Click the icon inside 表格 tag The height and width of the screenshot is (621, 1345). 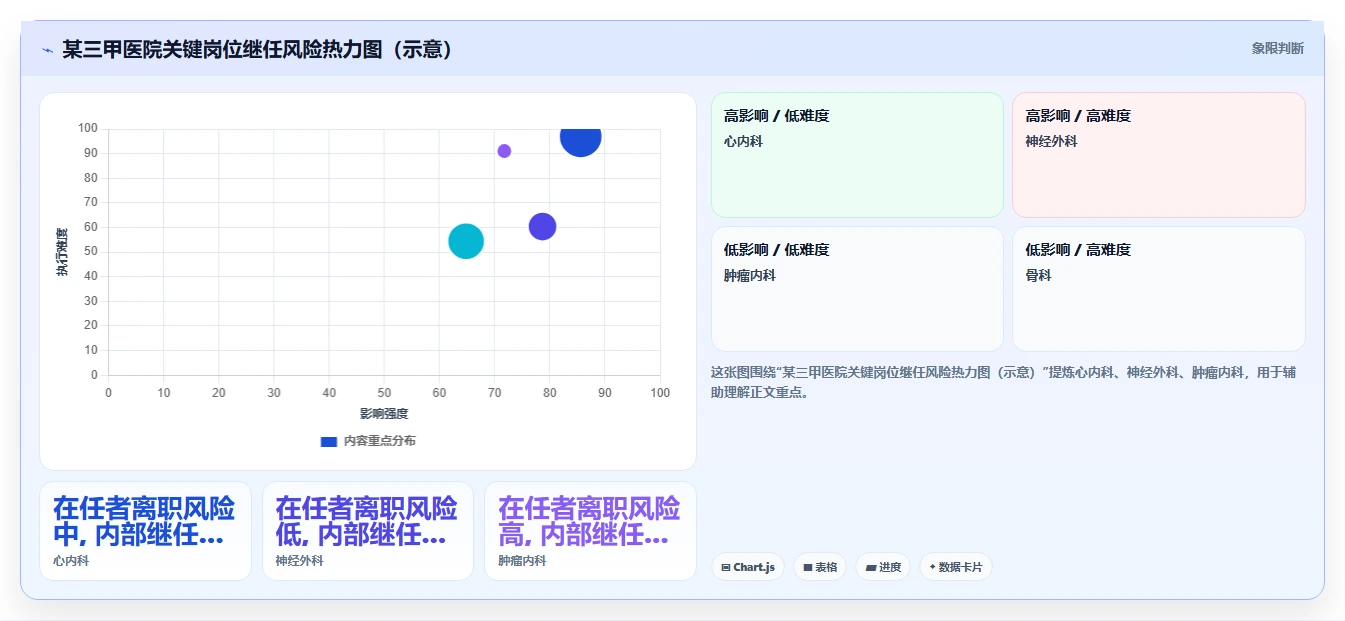pyautogui.click(x=808, y=568)
